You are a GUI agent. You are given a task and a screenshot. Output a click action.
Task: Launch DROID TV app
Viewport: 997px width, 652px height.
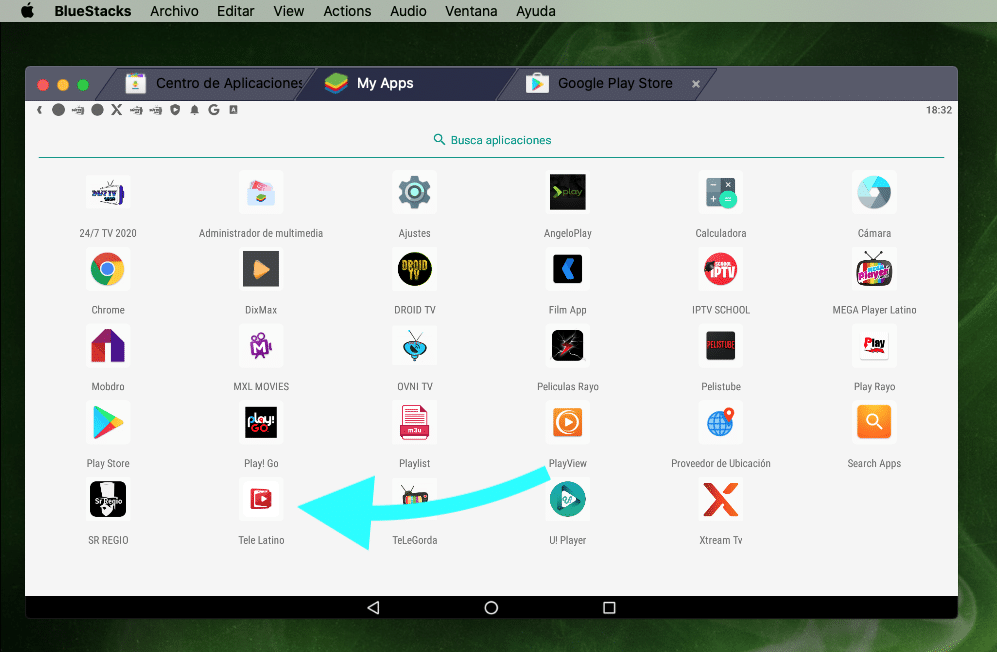pos(414,269)
